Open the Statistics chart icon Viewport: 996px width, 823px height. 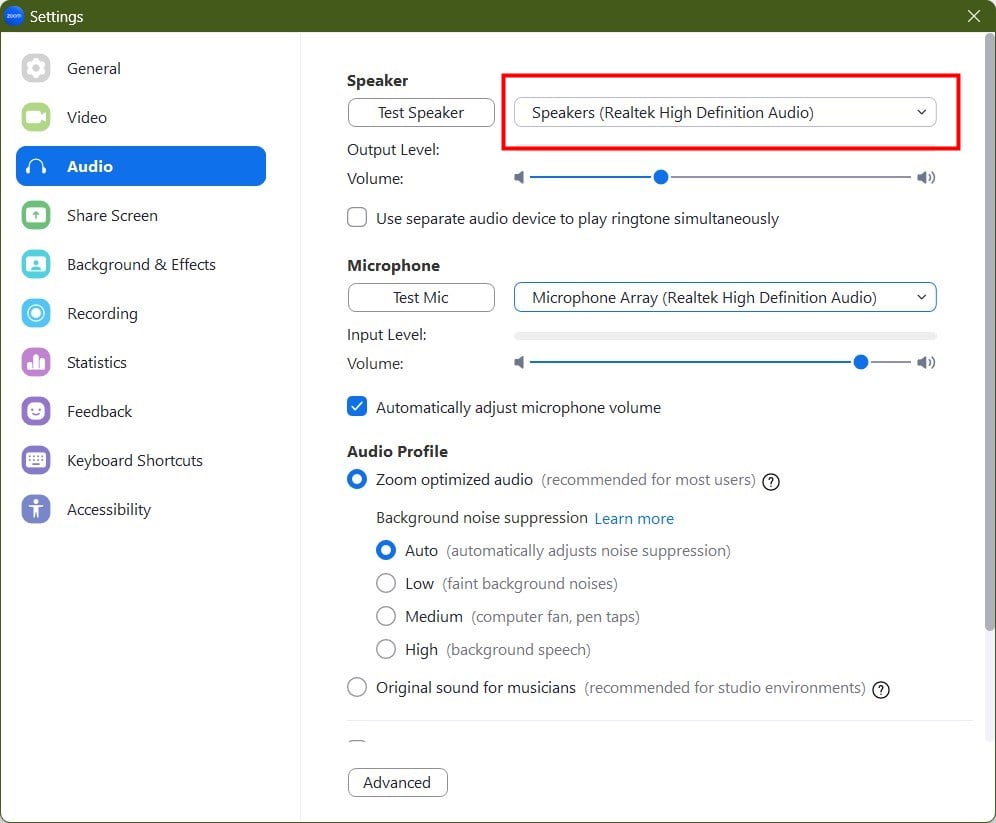36,362
